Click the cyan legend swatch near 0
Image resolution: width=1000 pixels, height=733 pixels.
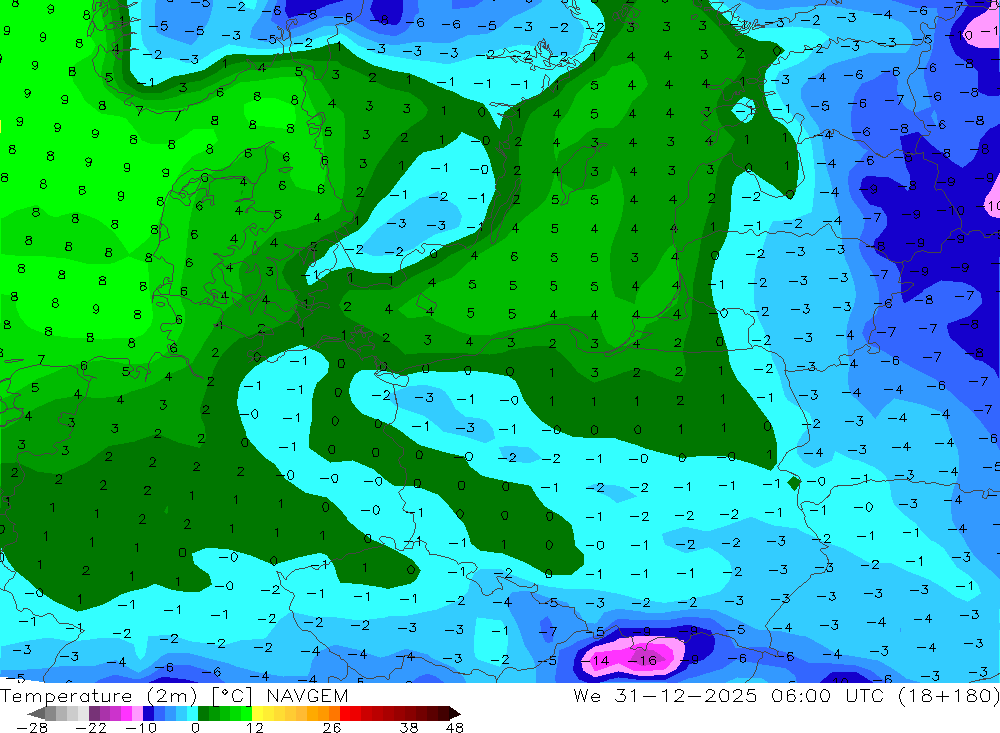pos(192,713)
